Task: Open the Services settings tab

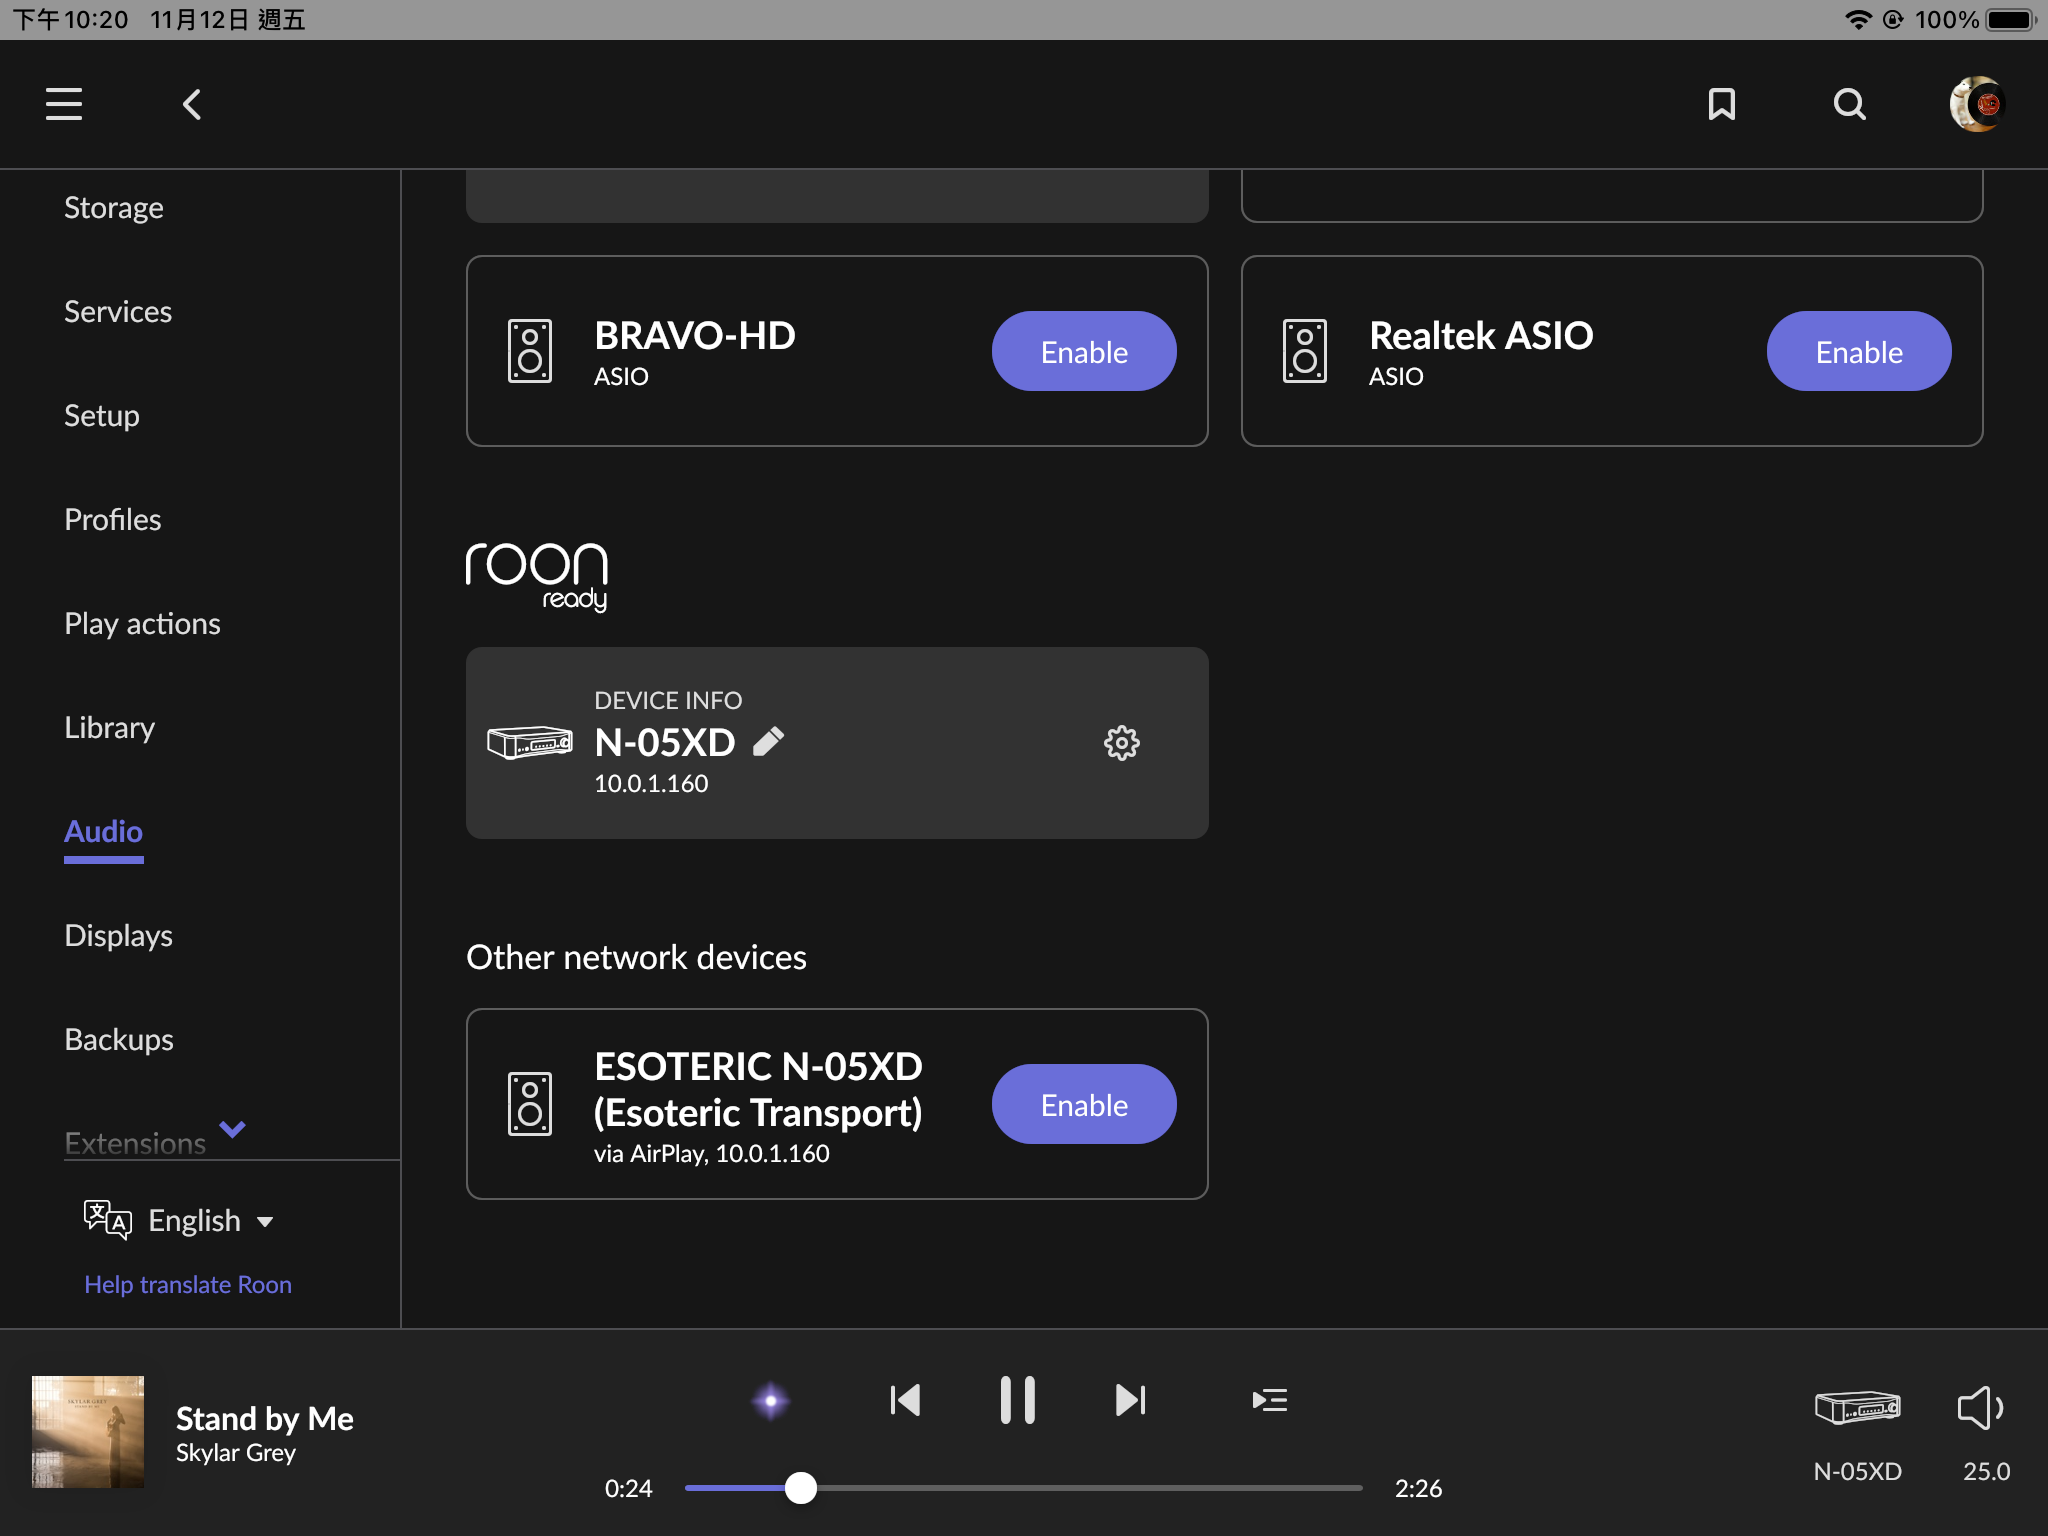Action: click(x=118, y=311)
